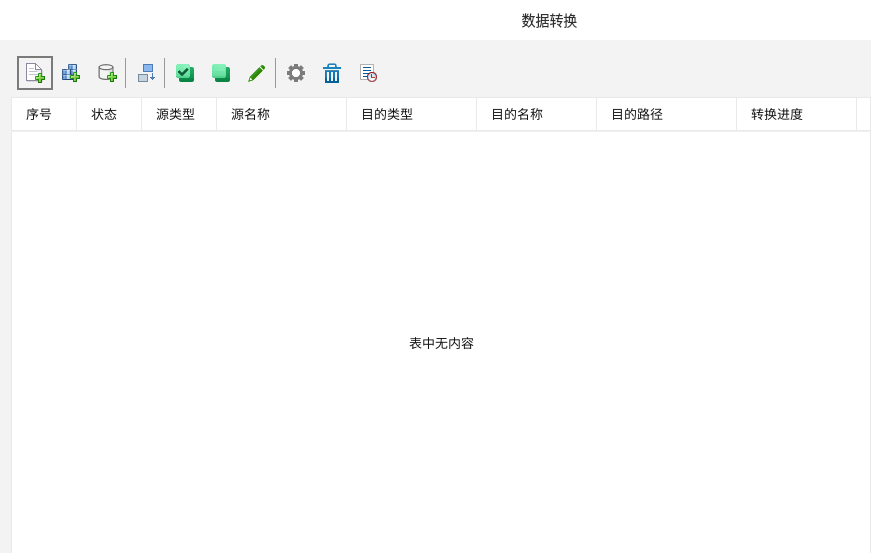
Task: Click the add table data icon
Action: [71, 73]
